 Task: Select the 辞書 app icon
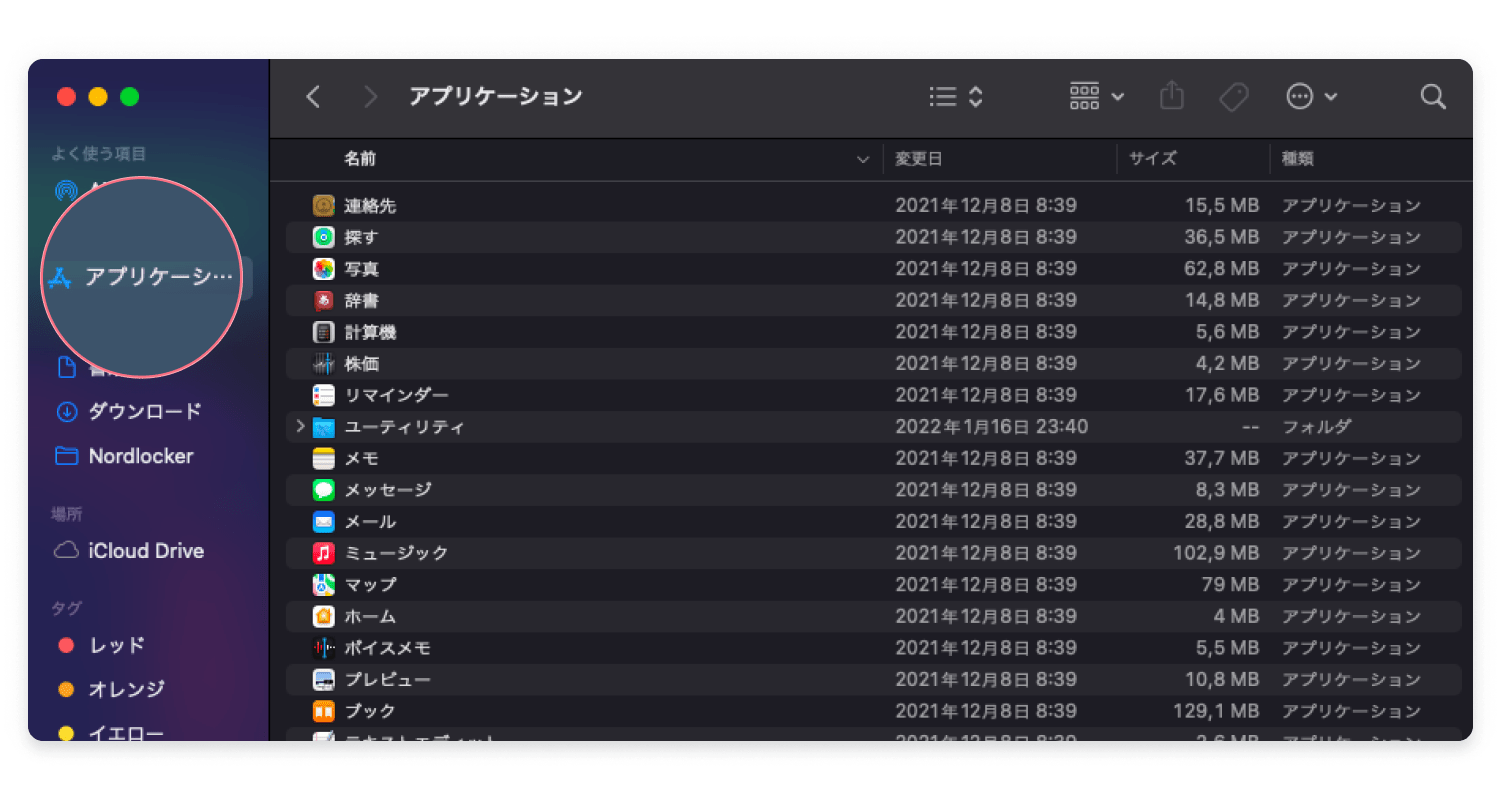pos(323,301)
